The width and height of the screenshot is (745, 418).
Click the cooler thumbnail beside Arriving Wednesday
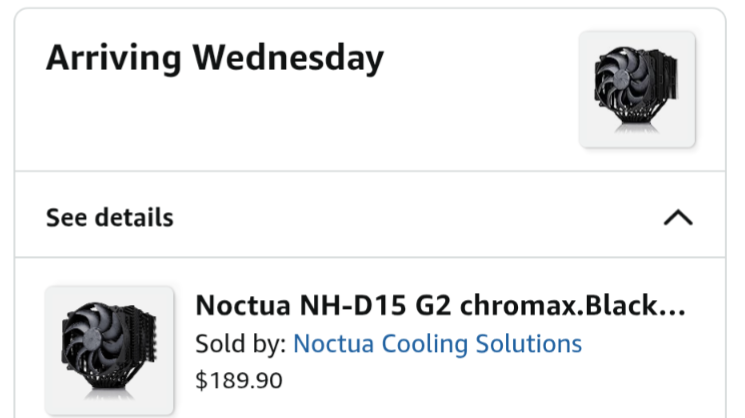click(x=637, y=89)
